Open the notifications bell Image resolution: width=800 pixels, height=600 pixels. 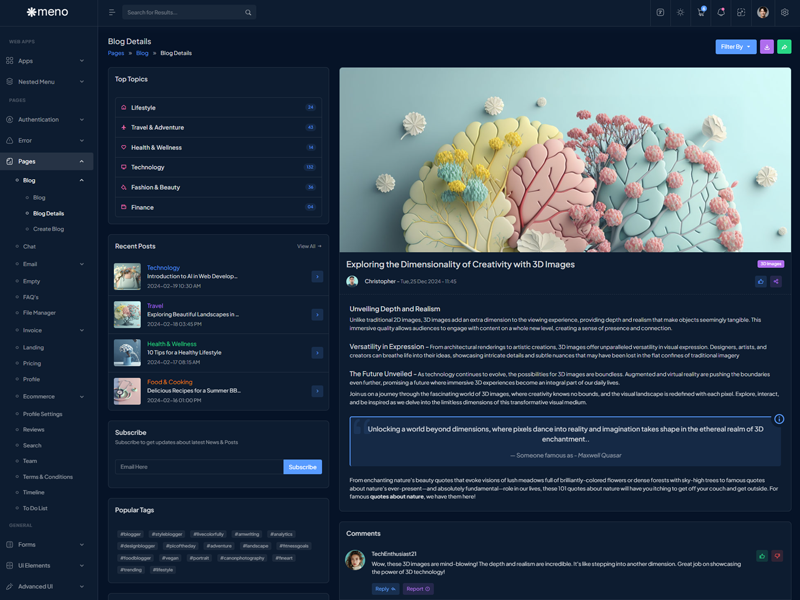(x=721, y=13)
